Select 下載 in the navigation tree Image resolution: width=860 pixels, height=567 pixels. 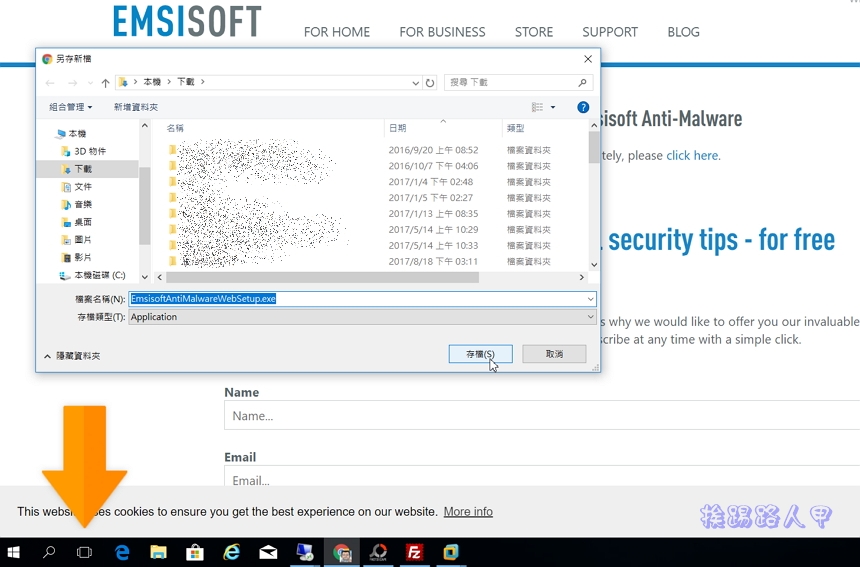77,169
